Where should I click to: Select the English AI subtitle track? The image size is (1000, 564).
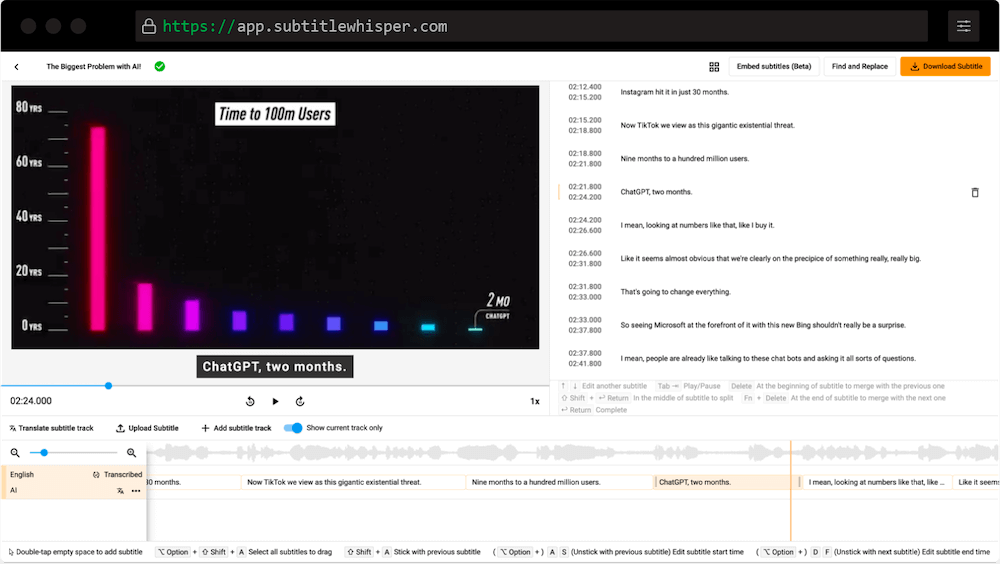pyautogui.click(x=75, y=482)
